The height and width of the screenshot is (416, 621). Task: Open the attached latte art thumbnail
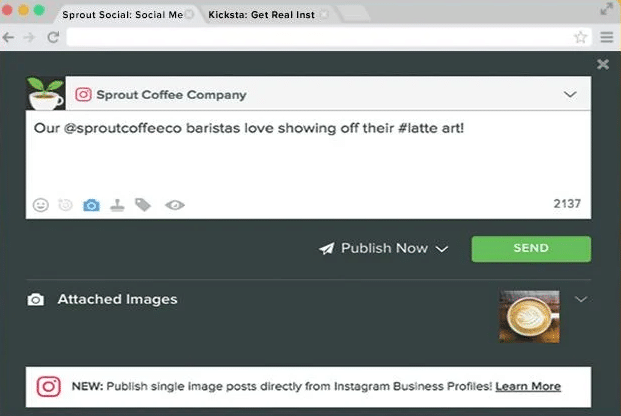pyautogui.click(x=529, y=317)
